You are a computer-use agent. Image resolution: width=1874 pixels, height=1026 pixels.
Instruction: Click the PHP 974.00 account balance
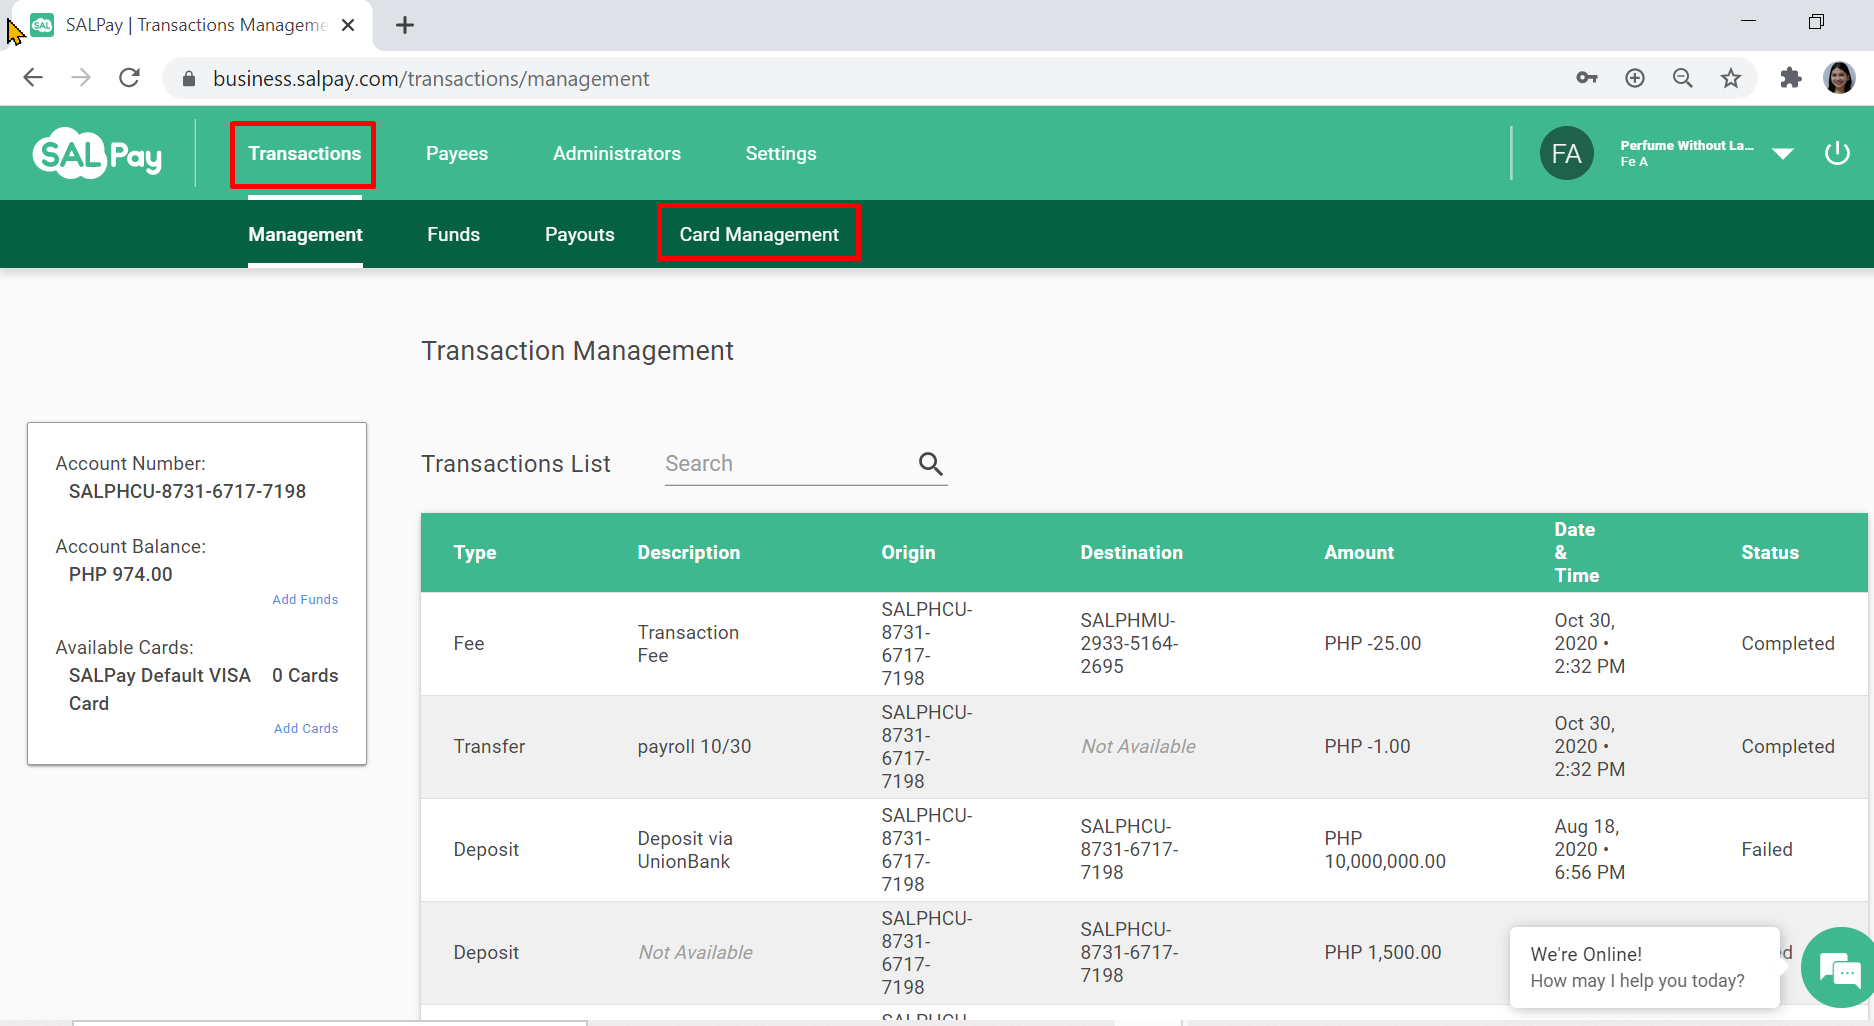(x=120, y=575)
